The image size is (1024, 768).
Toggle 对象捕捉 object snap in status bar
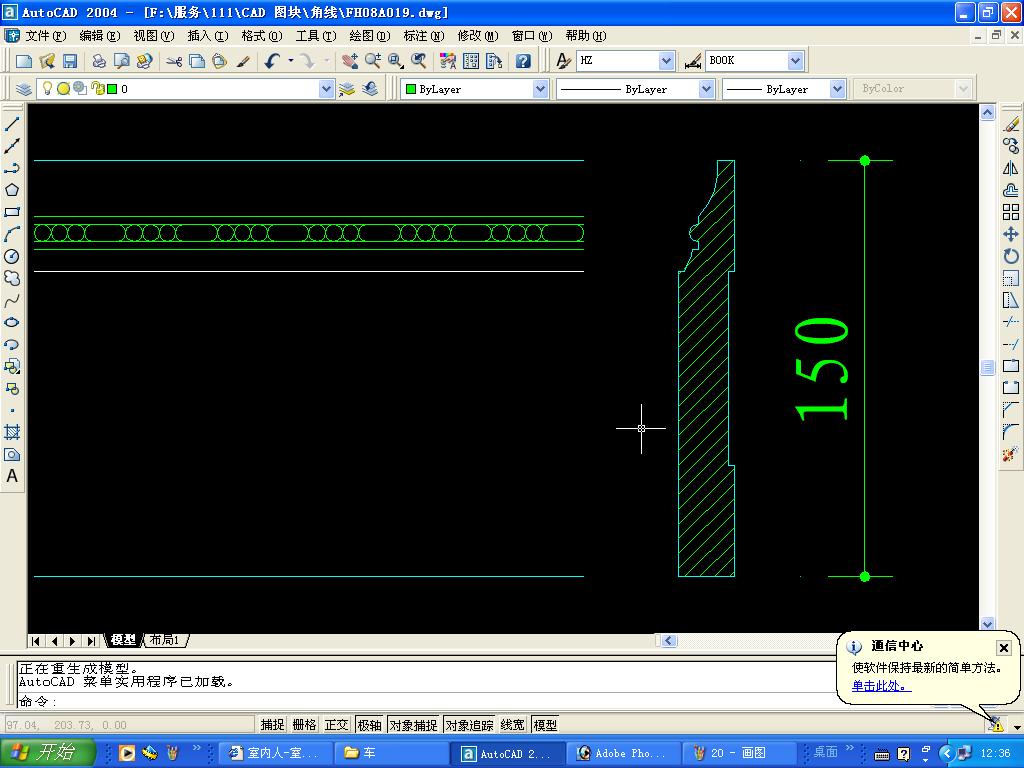[413, 725]
